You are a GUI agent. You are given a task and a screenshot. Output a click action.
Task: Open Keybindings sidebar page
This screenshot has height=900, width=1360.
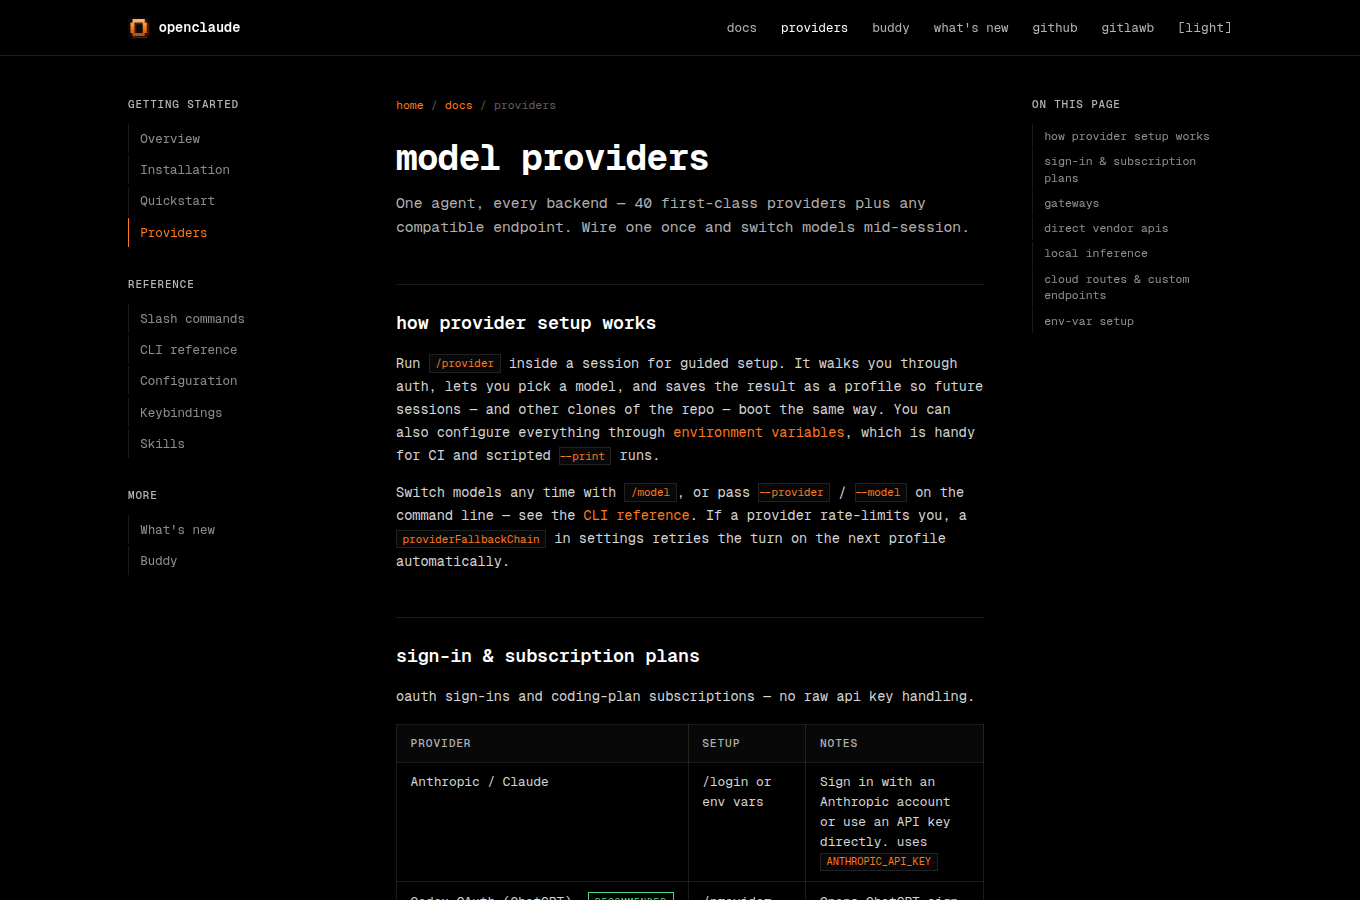(181, 413)
